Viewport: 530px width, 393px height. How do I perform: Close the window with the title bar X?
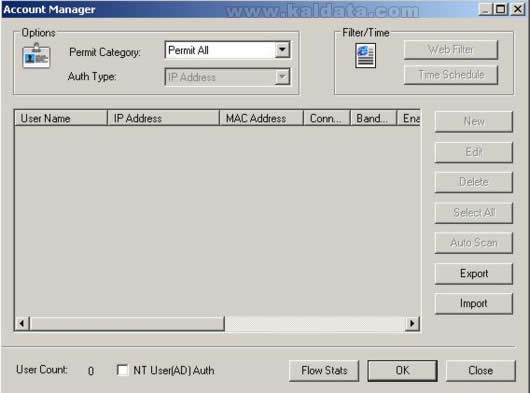[x=517, y=9]
